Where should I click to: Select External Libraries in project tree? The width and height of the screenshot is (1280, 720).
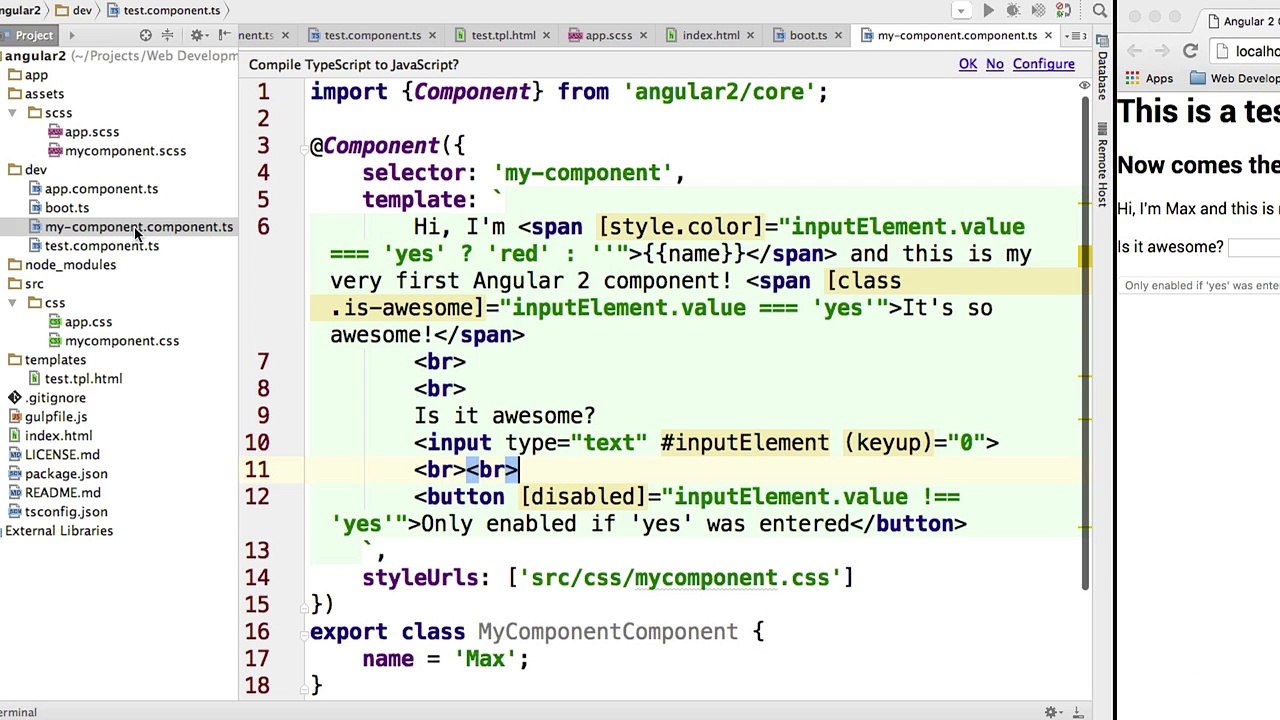point(59,531)
